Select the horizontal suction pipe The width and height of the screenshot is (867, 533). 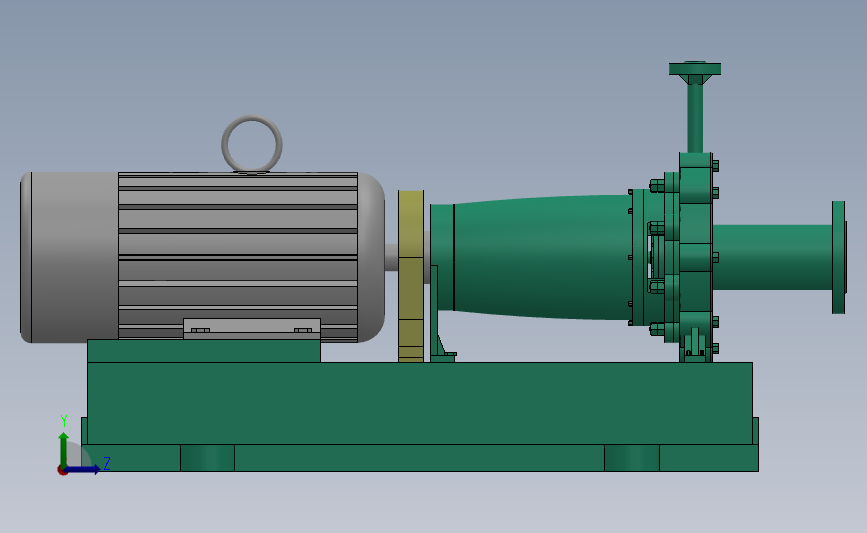pyautogui.click(x=772, y=257)
